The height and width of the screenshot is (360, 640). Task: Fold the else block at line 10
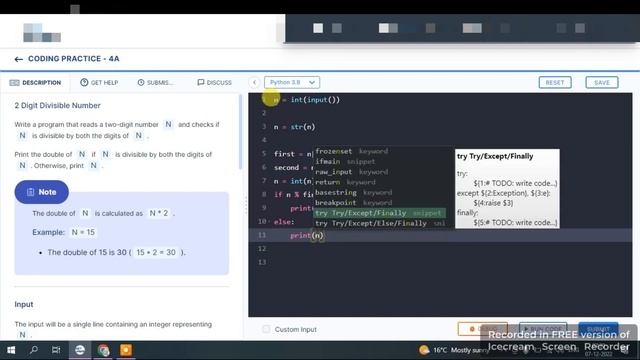[x=270, y=222]
